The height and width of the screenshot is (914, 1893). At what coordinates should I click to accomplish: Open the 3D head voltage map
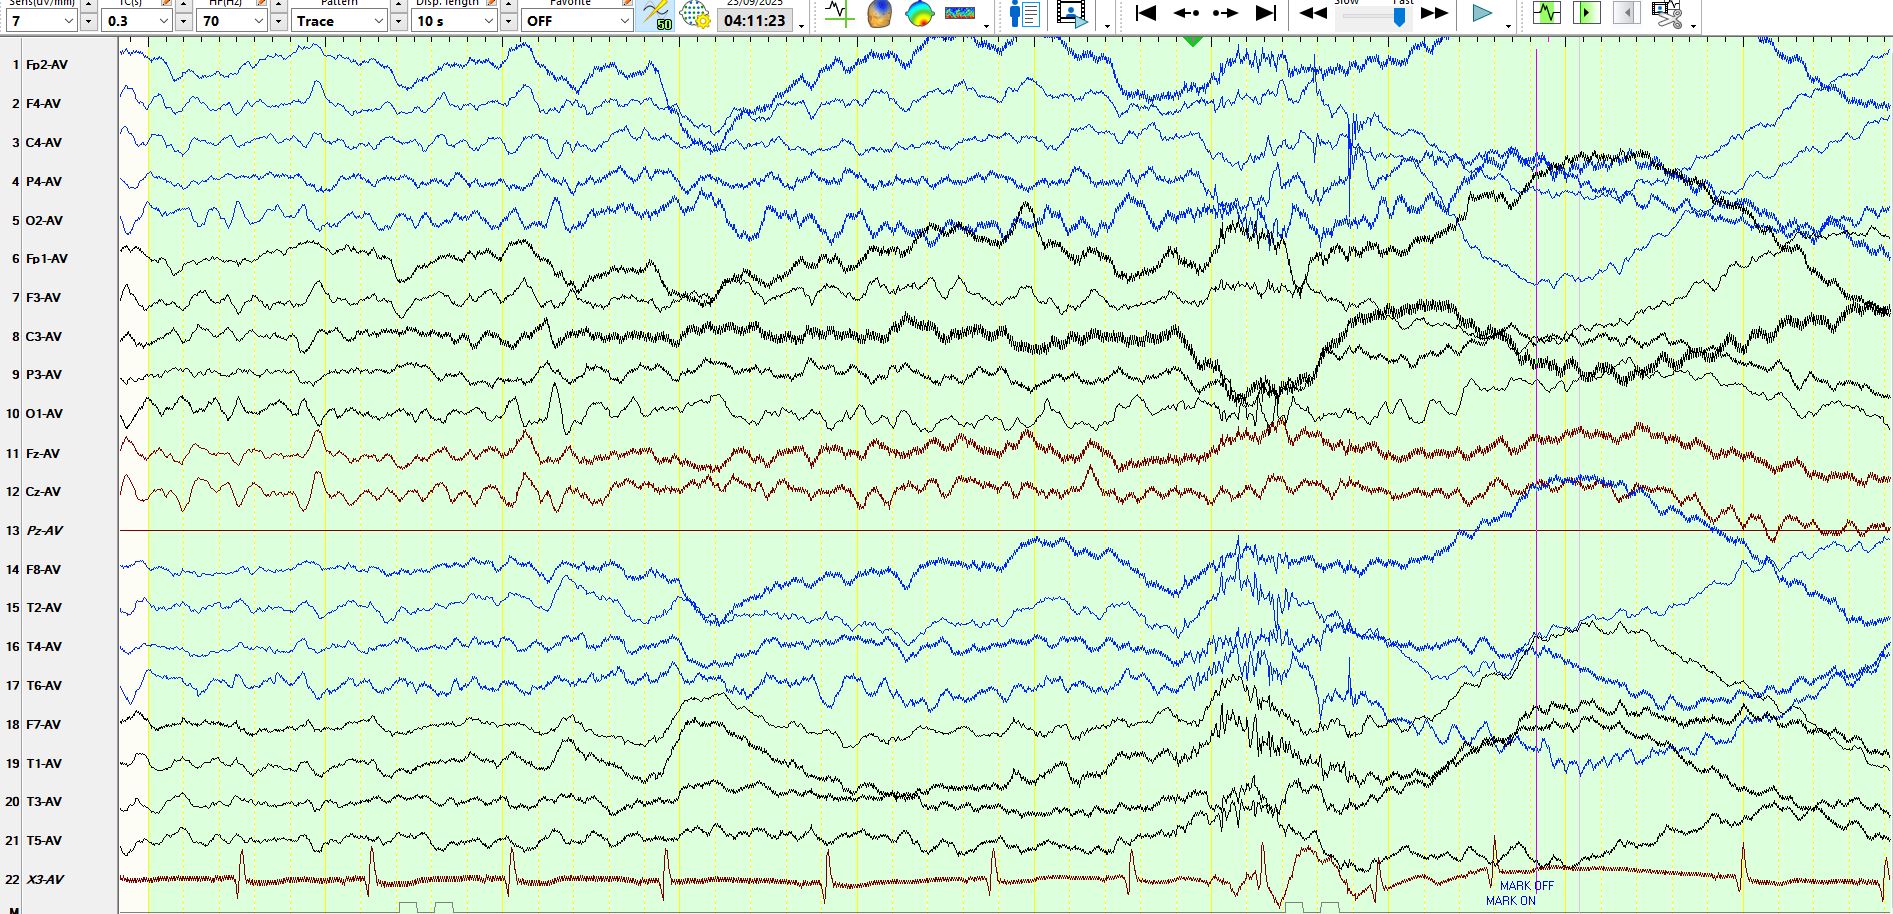point(879,14)
